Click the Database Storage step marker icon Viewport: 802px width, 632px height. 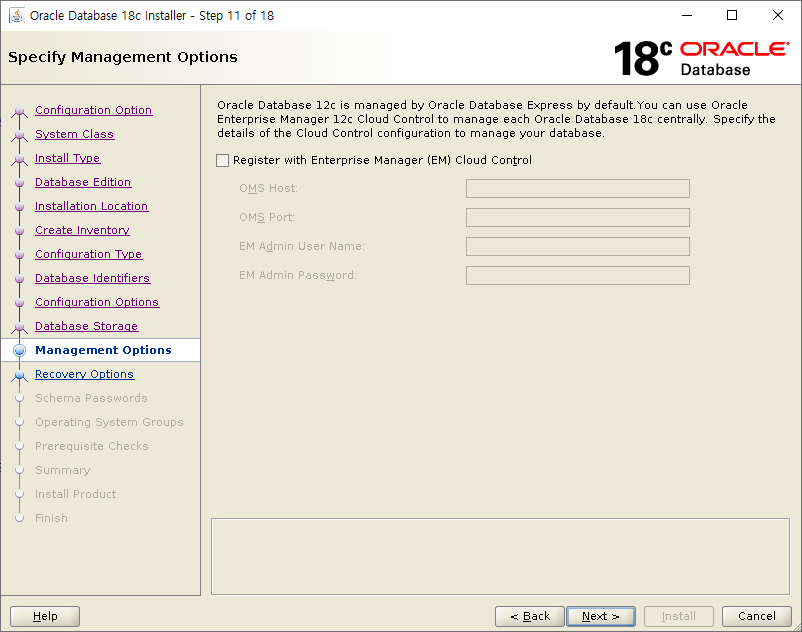19,327
